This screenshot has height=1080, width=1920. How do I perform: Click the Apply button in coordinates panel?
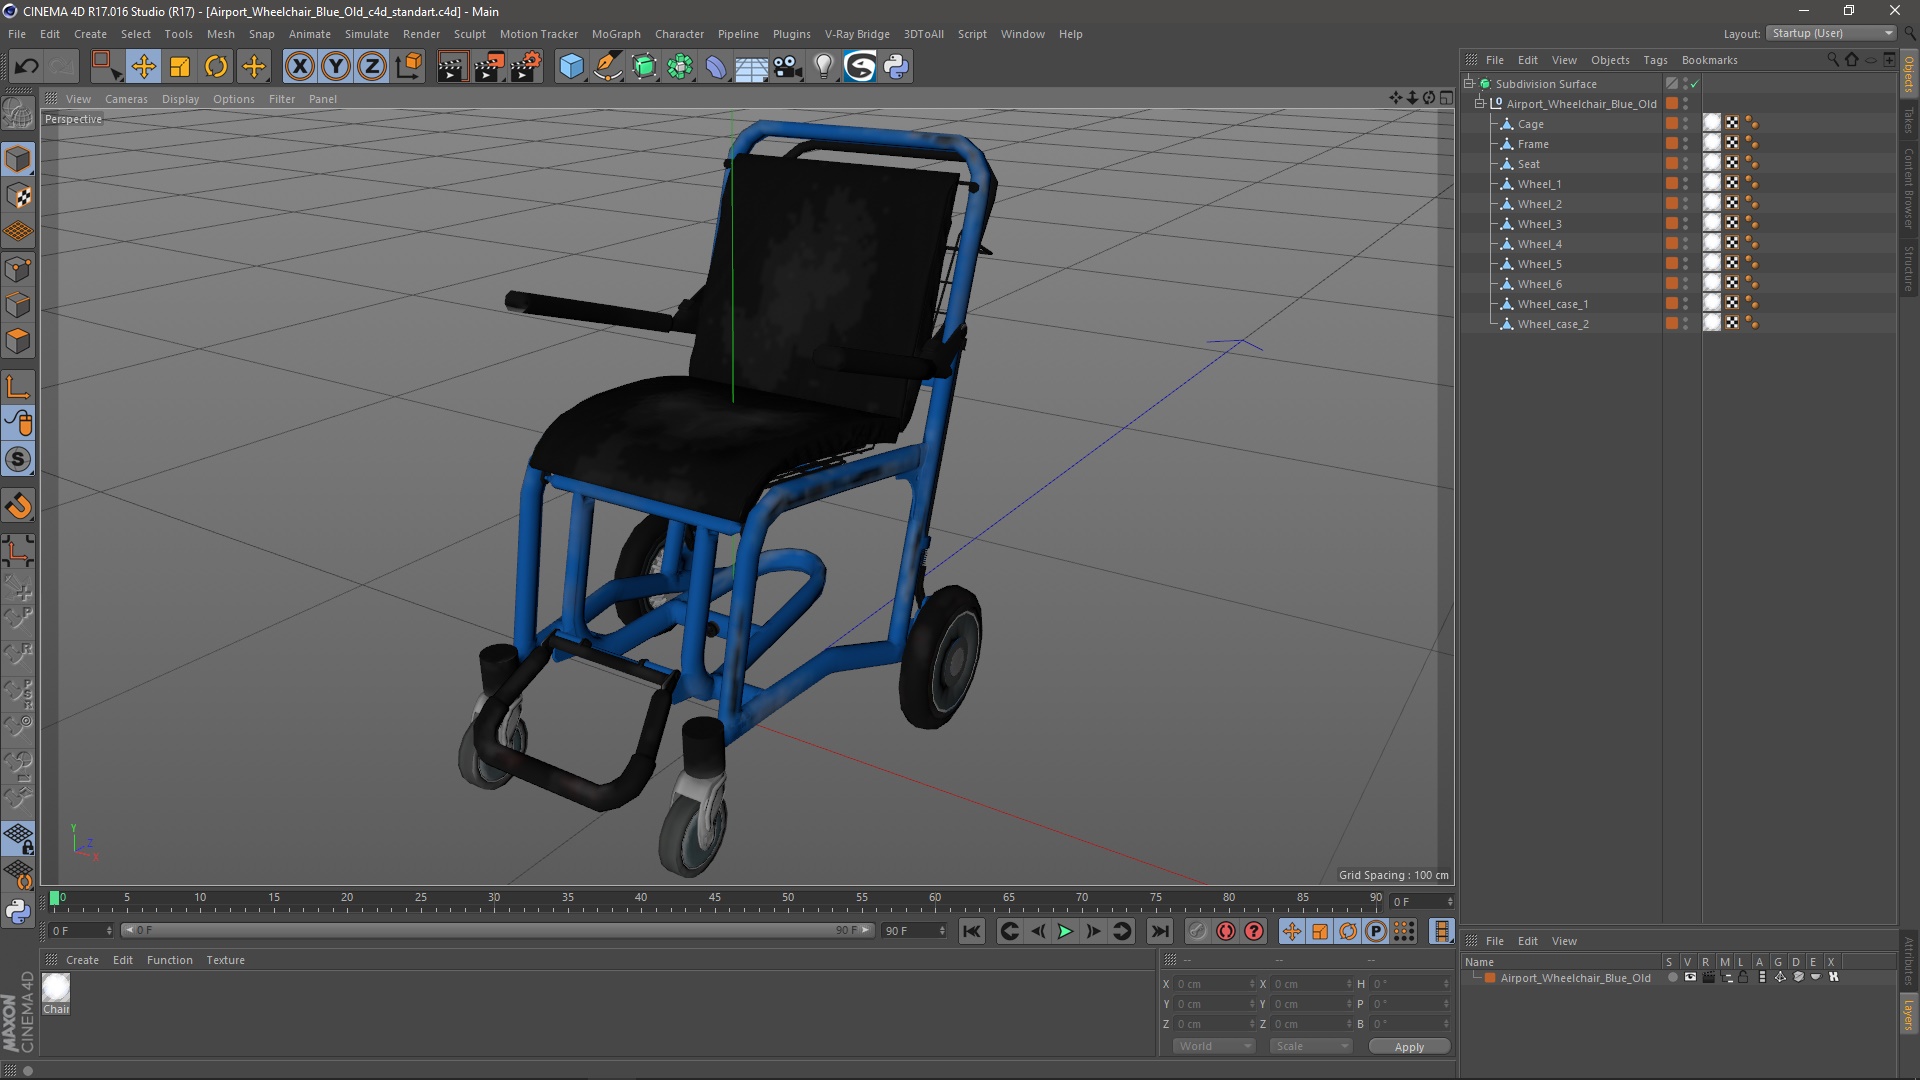point(1408,1046)
